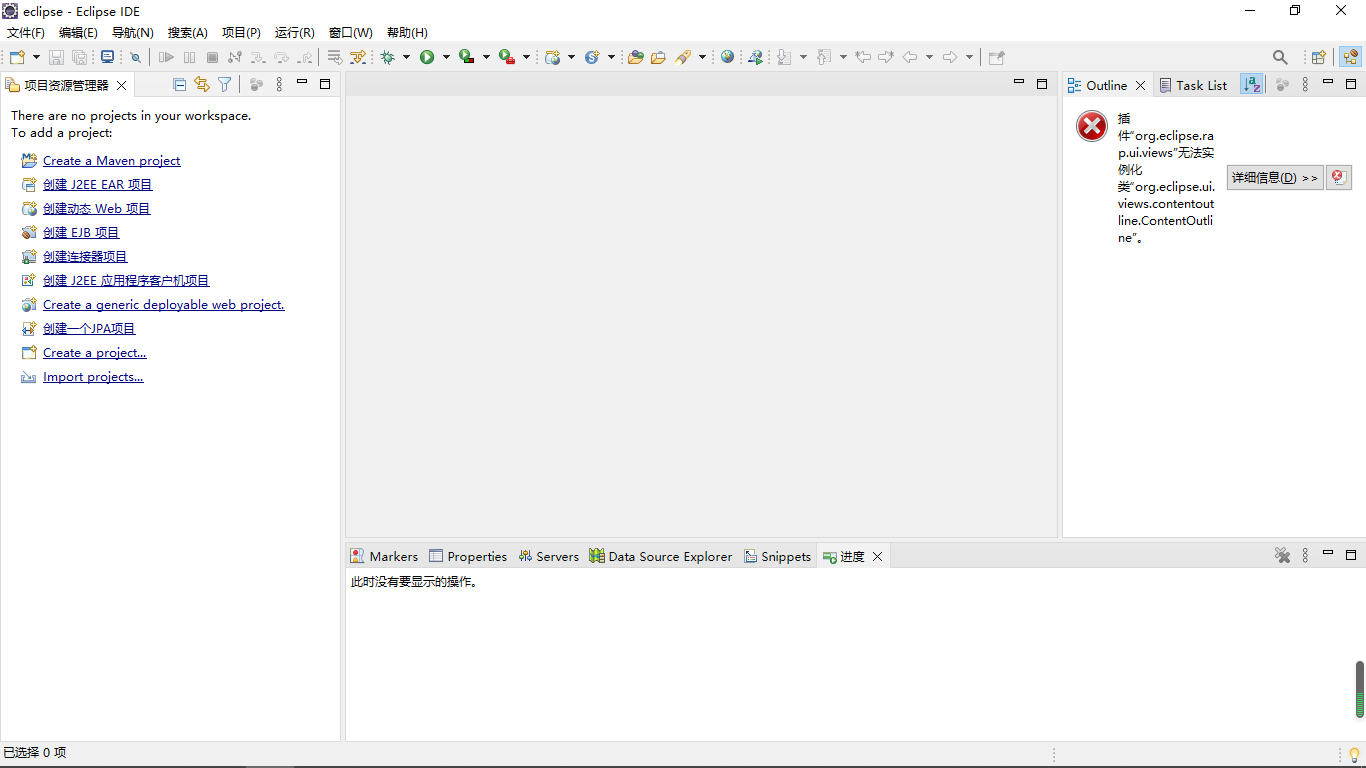Click the 创建动态 Web 项目 link
1366x768 pixels.
click(96, 209)
